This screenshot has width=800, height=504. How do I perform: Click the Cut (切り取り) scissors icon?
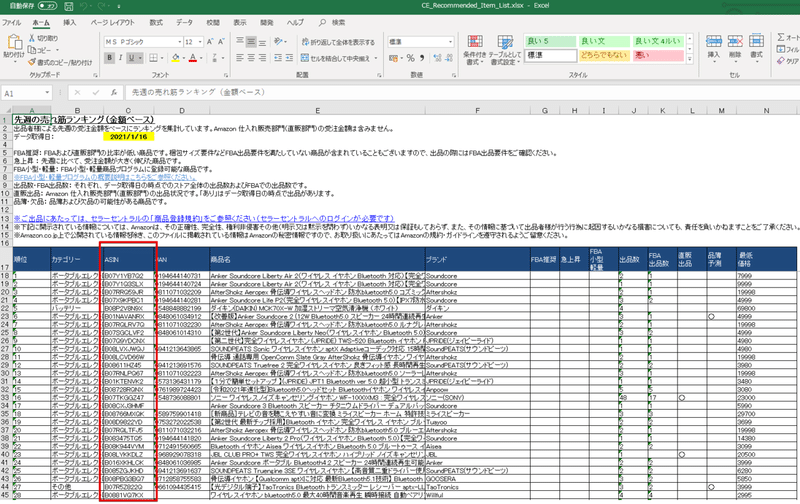click(32, 38)
